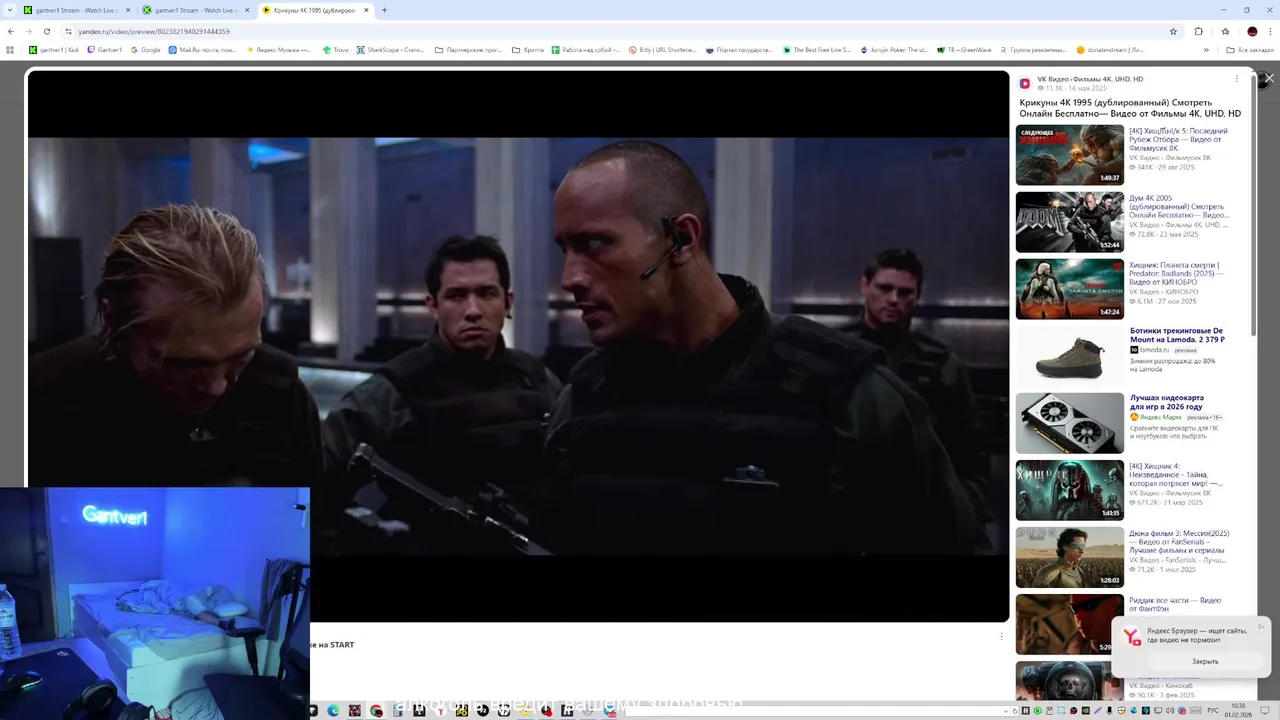1280x720 pixels.
Task: Open the Bitly URL Shortener bookmark
Action: point(663,49)
